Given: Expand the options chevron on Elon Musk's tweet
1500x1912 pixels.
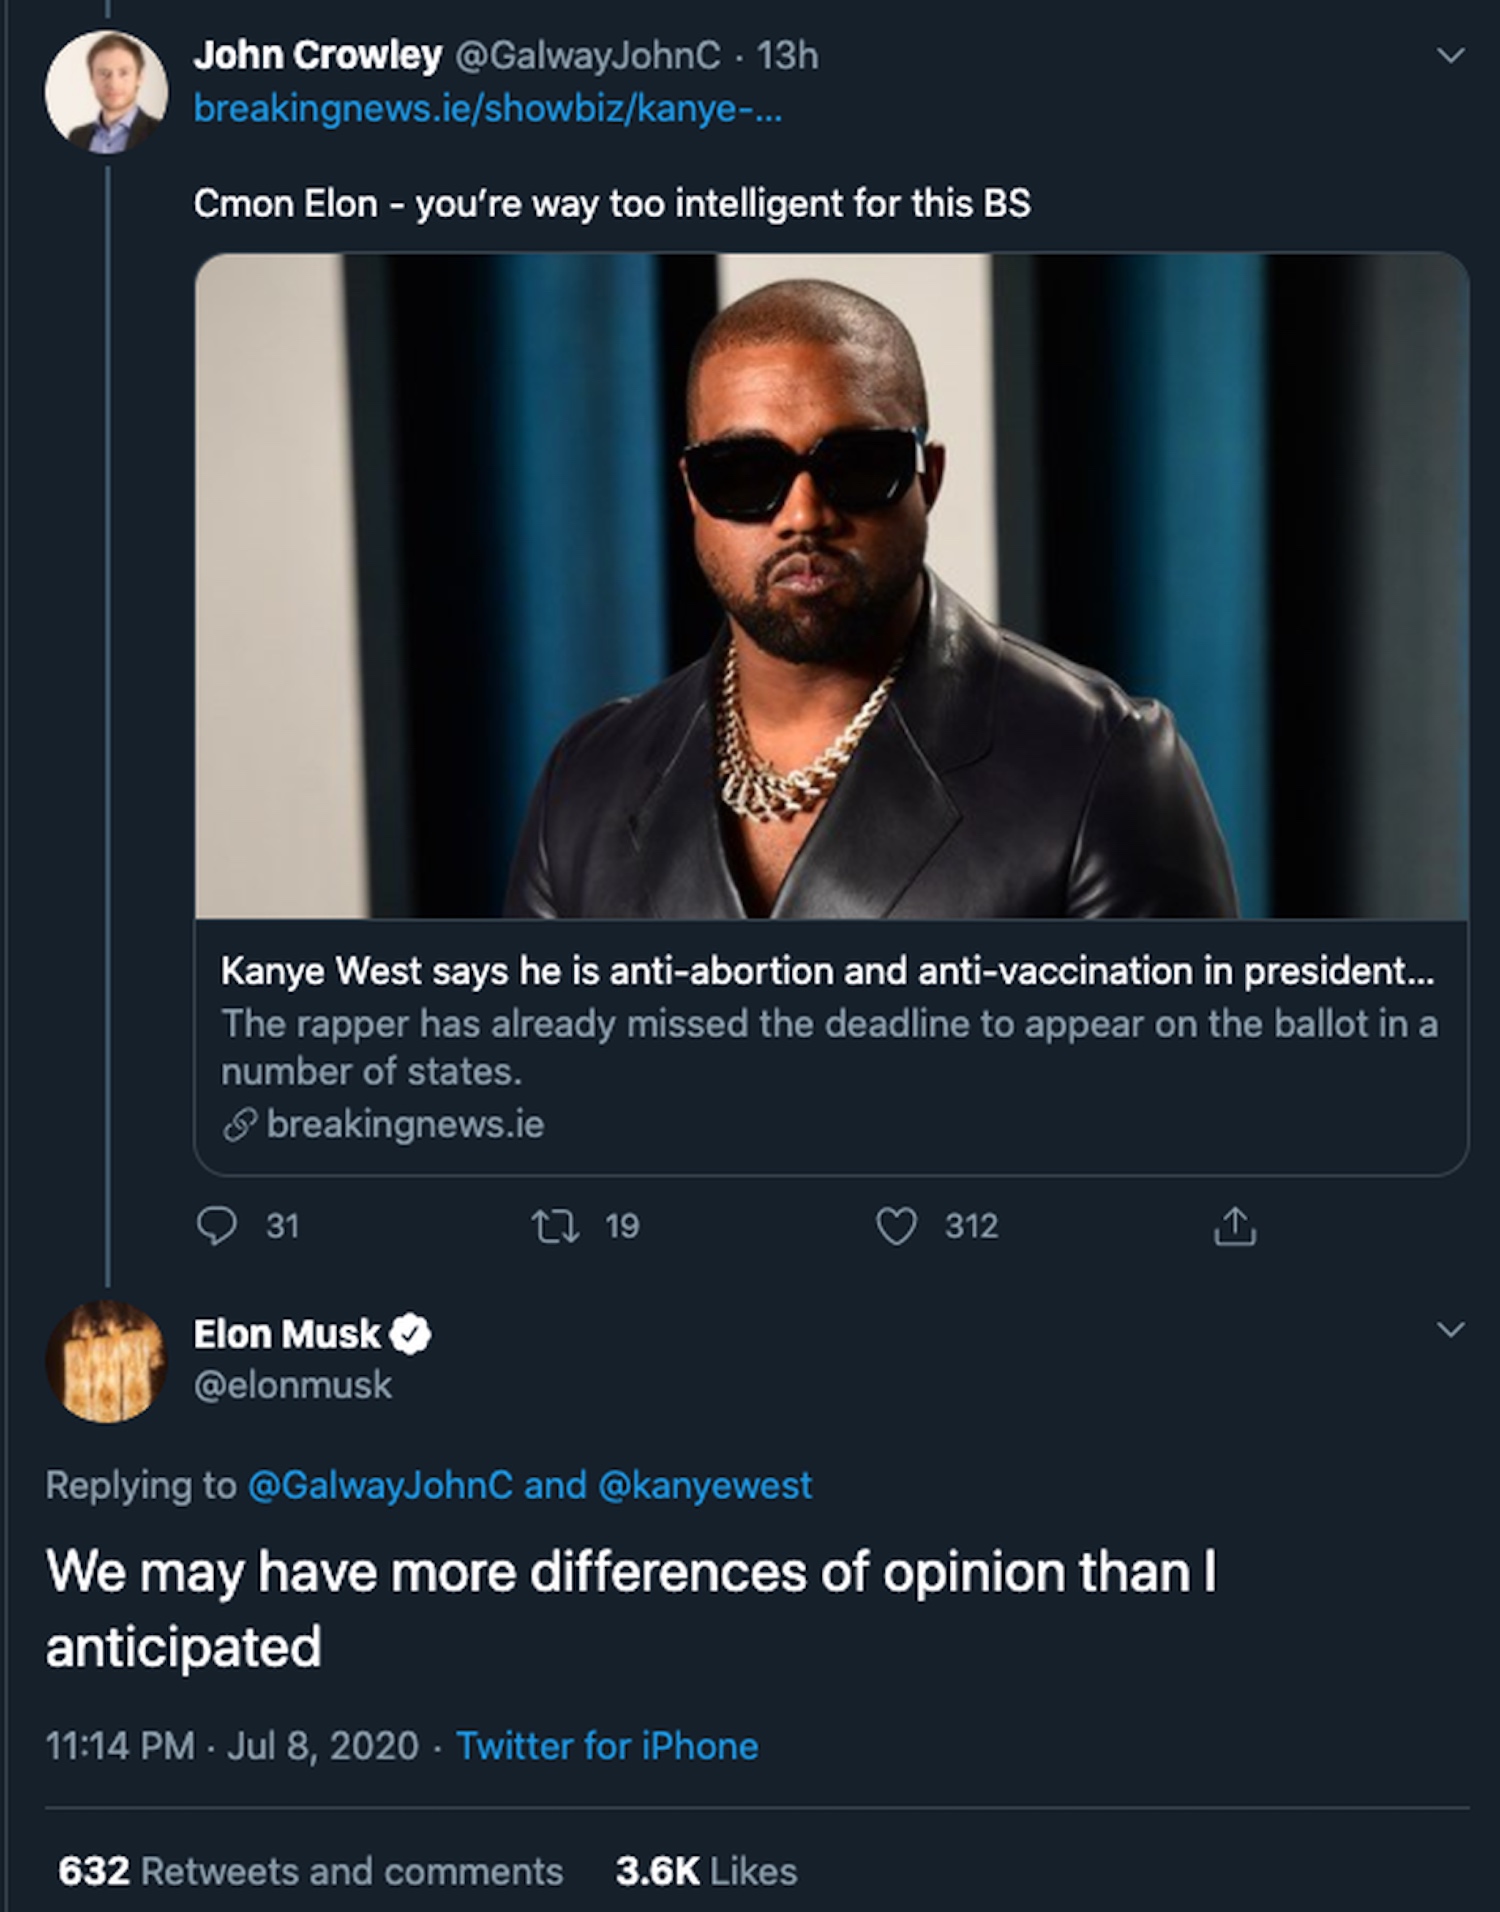Looking at the screenshot, I should click(1450, 1330).
